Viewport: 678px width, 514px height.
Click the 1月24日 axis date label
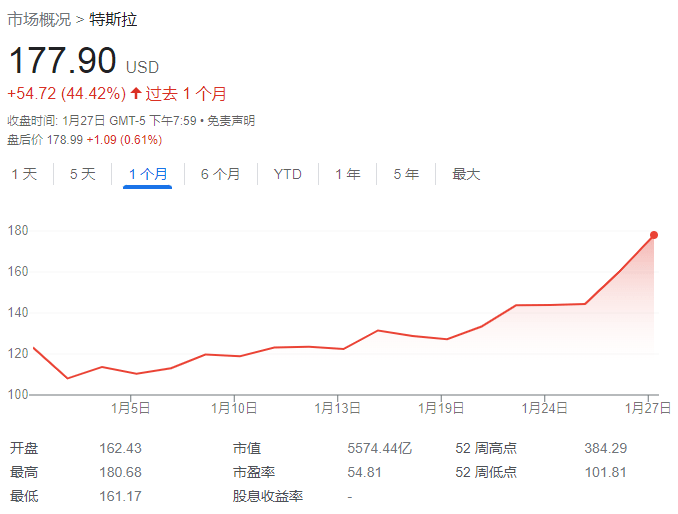(x=544, y=408)
